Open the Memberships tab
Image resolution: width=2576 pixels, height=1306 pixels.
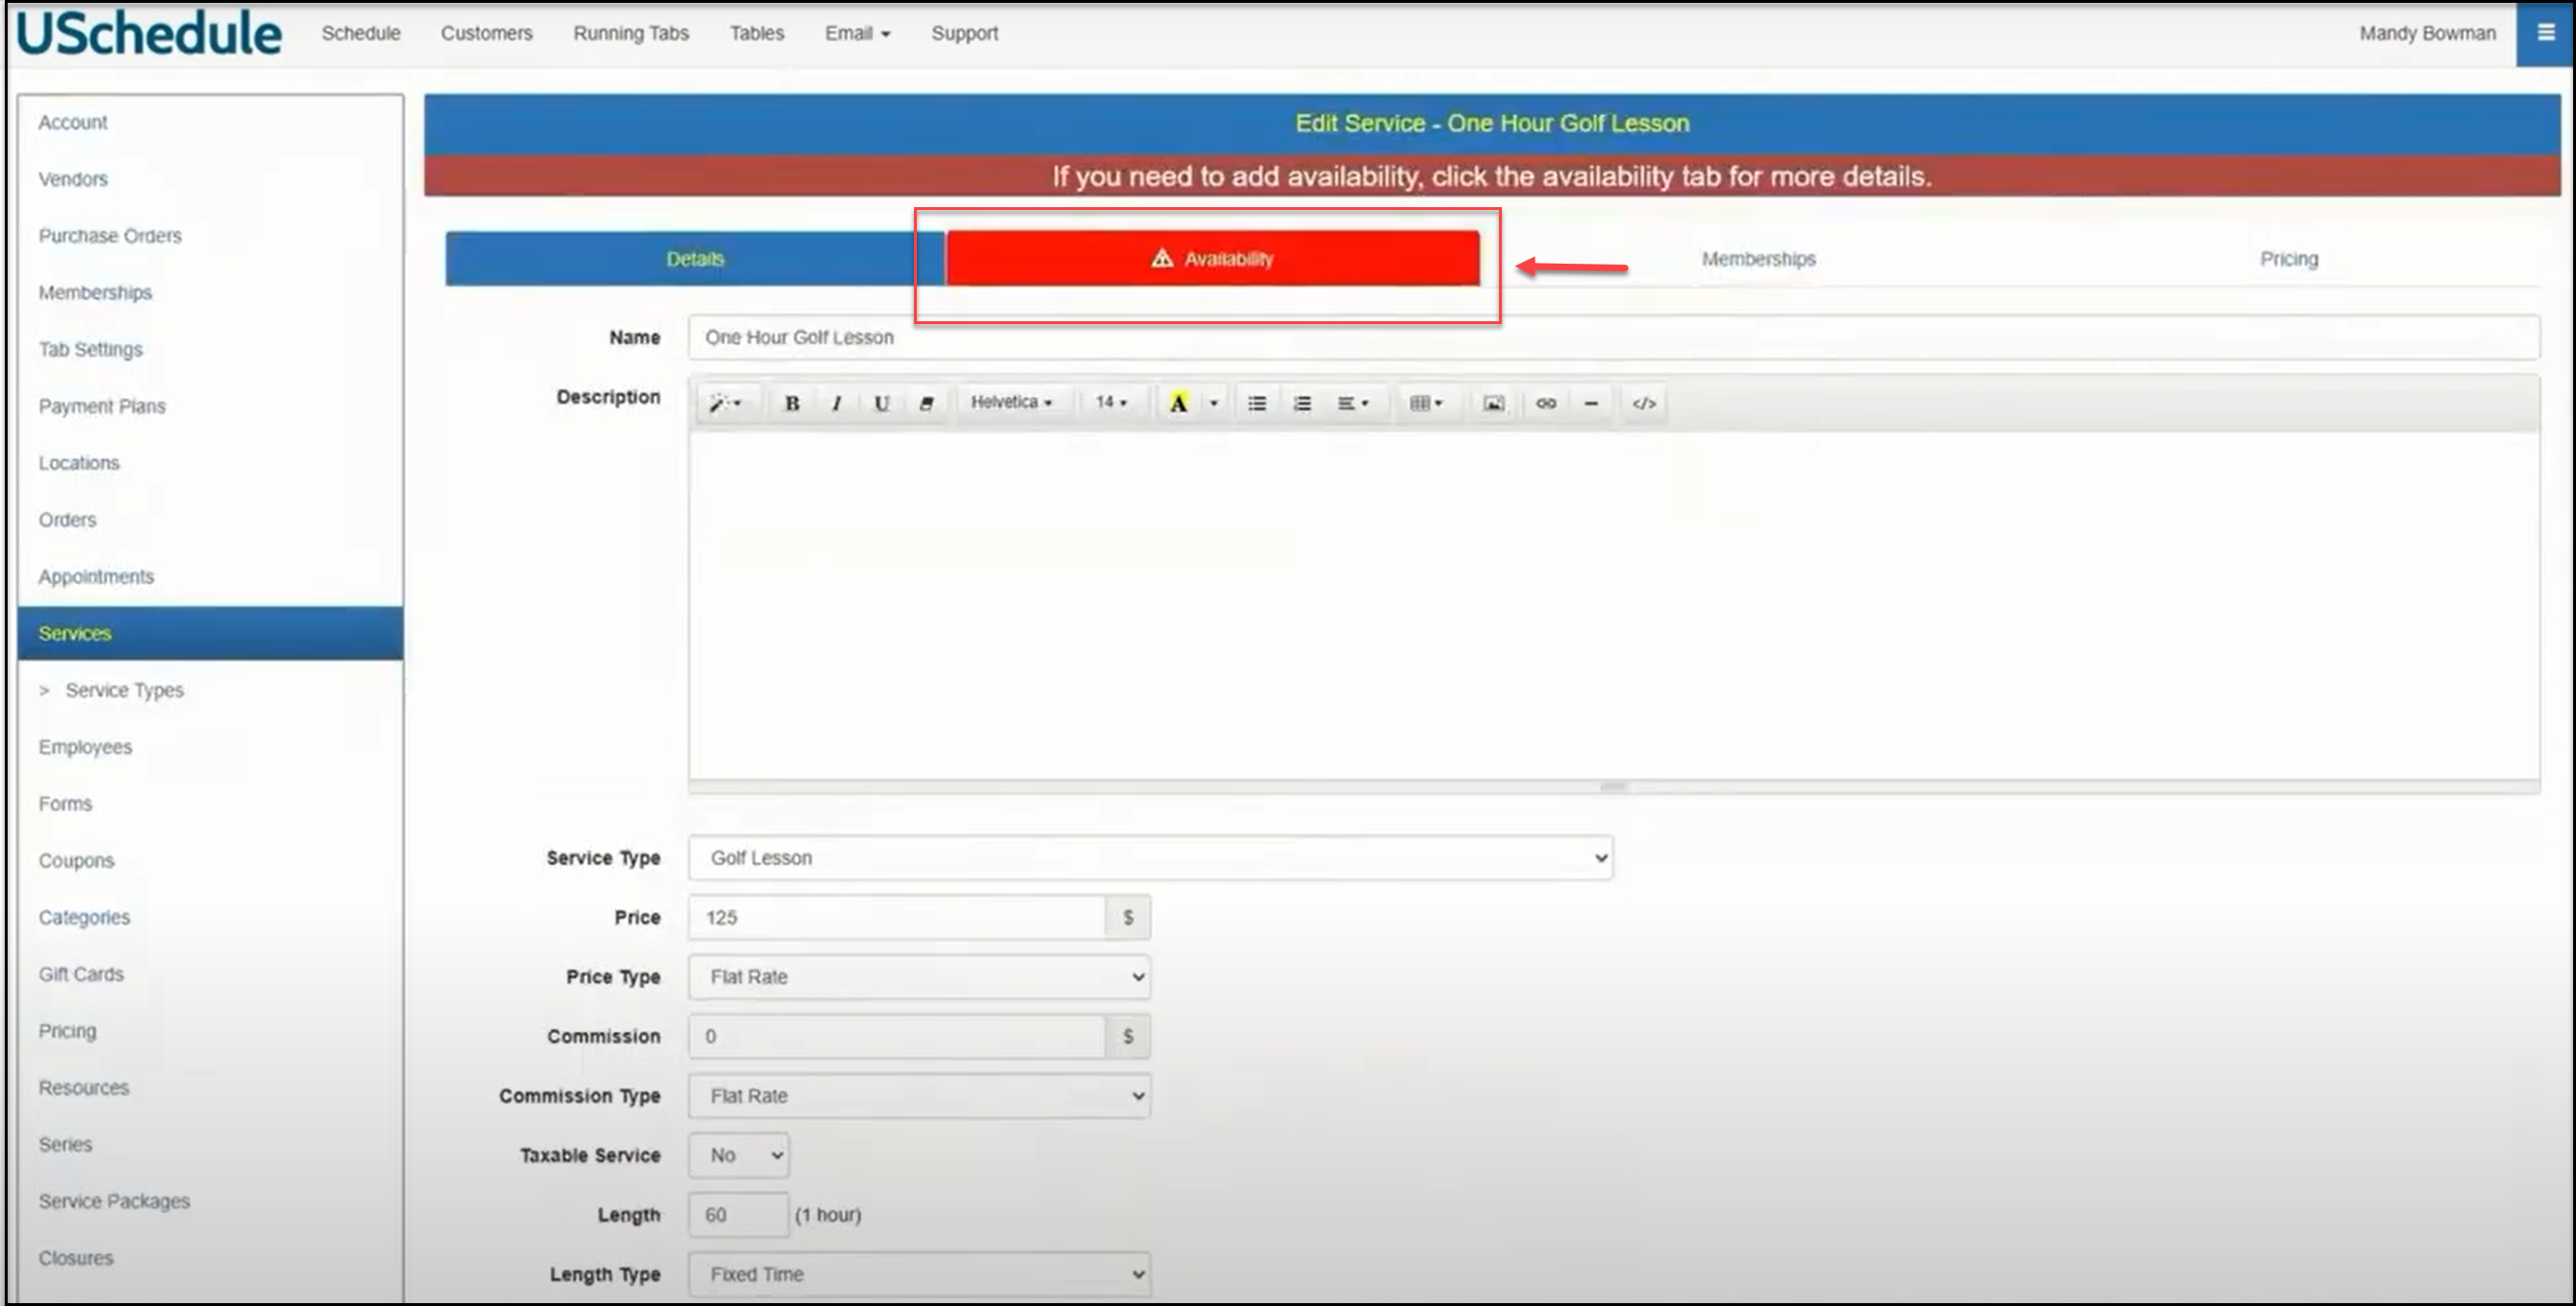(x=1758, y=259)
